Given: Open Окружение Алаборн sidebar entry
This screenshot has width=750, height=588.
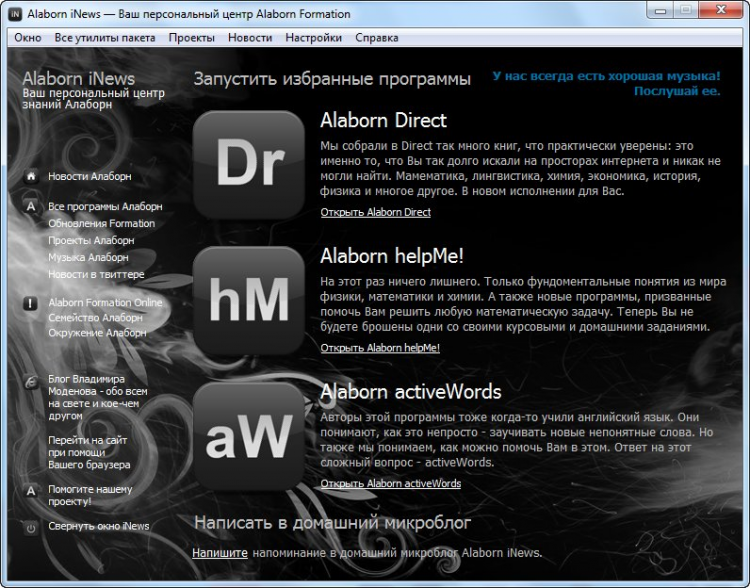Looking at the screenshot, I should [x=97, y=333].
